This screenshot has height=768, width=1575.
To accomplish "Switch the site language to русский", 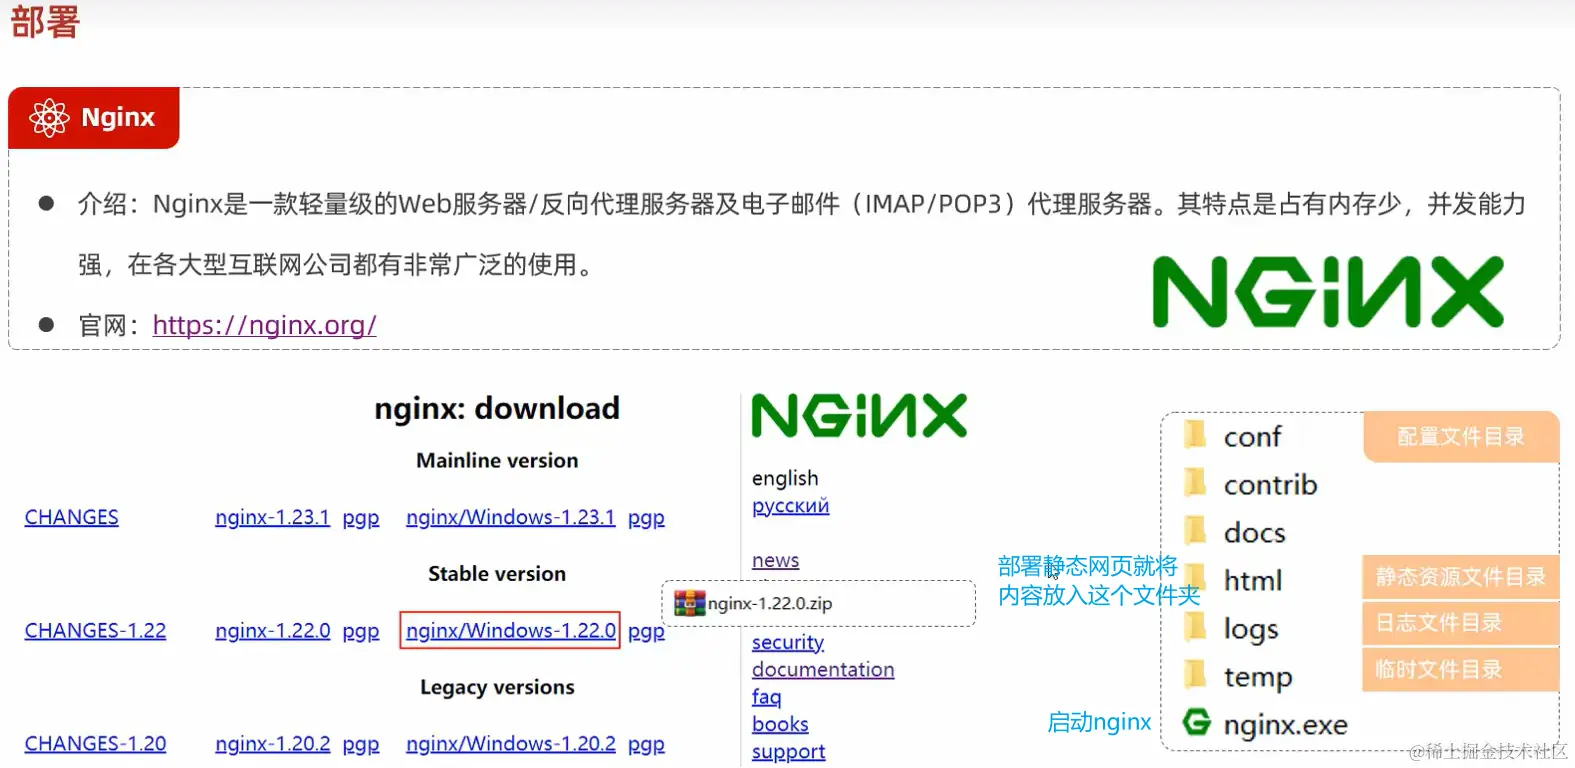I will [x=790, y=506].
